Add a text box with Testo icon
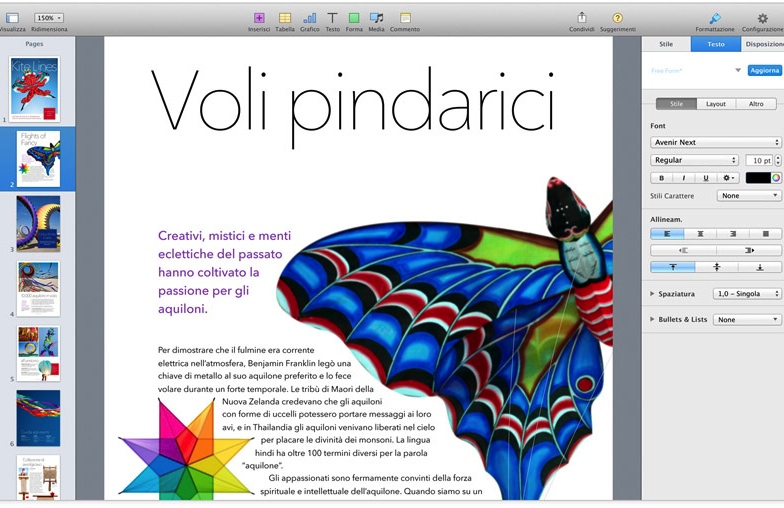This screenshot has height=508, width=784. (x=332, y=18)
